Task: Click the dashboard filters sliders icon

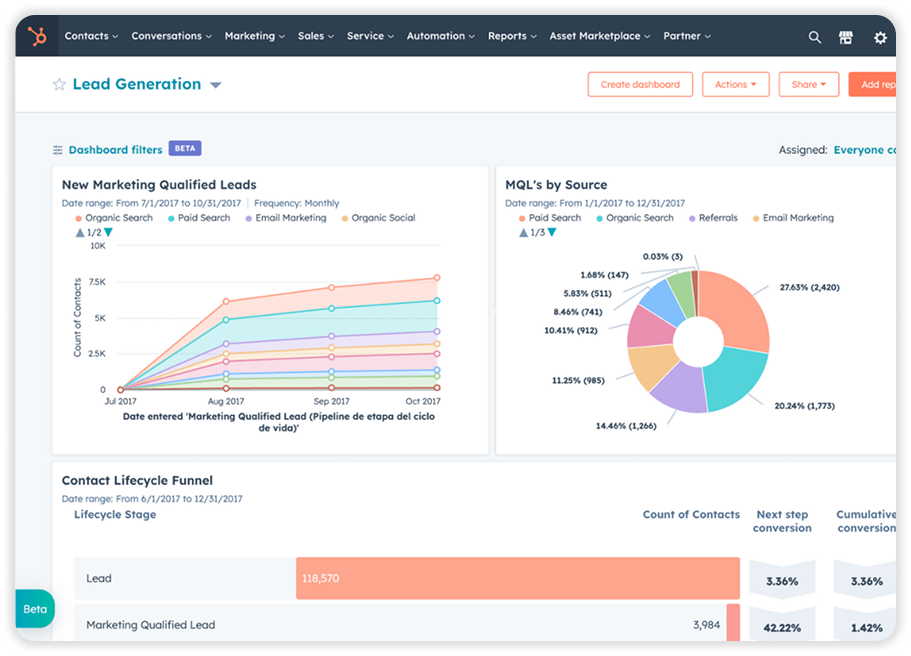Action: coord(58,150)
